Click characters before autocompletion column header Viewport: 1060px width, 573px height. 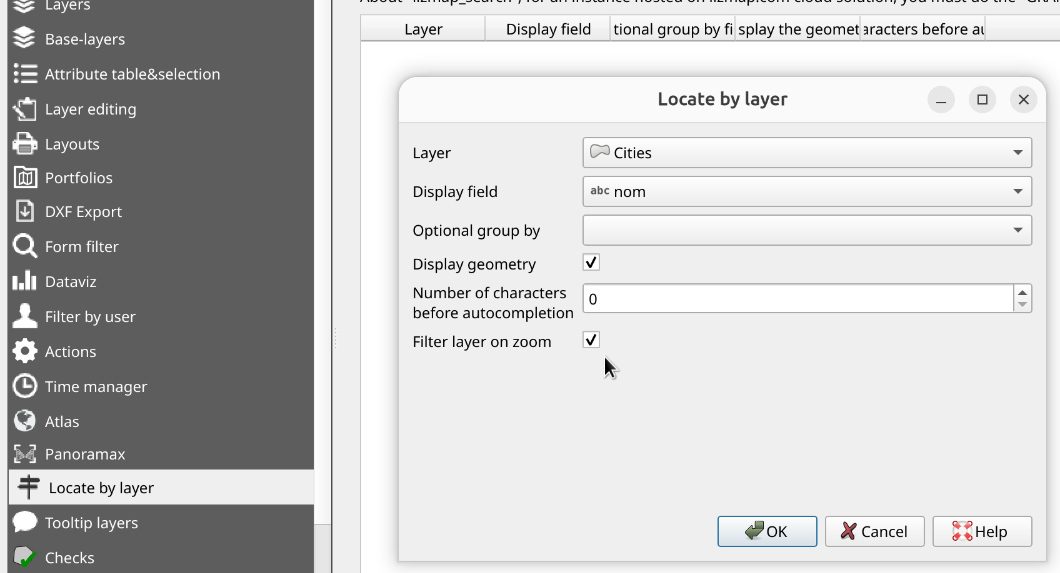tap(922, 29)
